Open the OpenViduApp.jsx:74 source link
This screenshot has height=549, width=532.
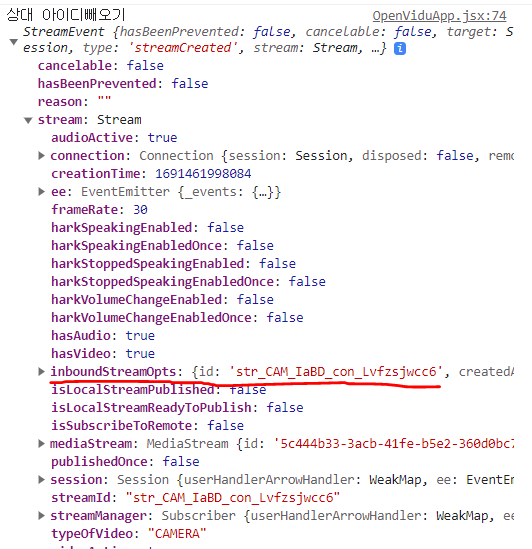439,16
